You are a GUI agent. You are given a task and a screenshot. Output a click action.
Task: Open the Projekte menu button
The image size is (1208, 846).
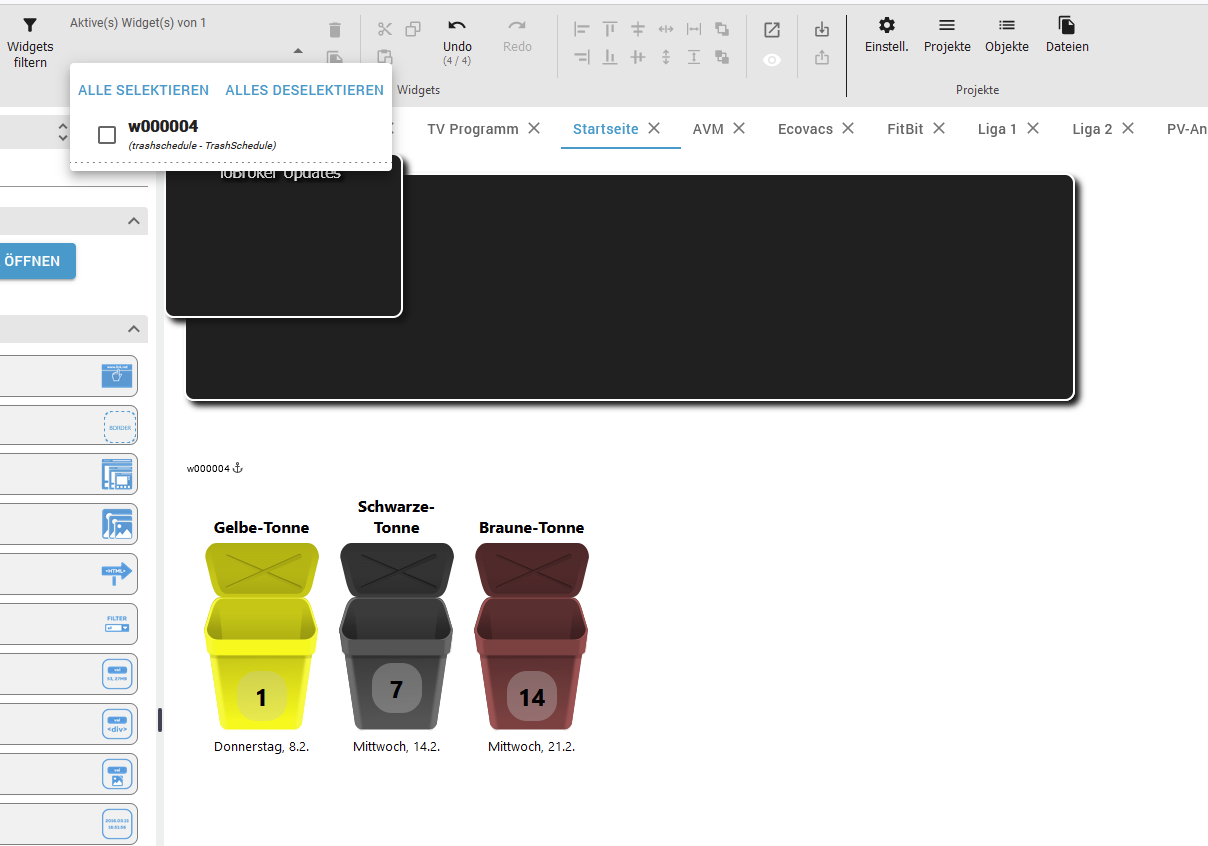pos(947,35)
